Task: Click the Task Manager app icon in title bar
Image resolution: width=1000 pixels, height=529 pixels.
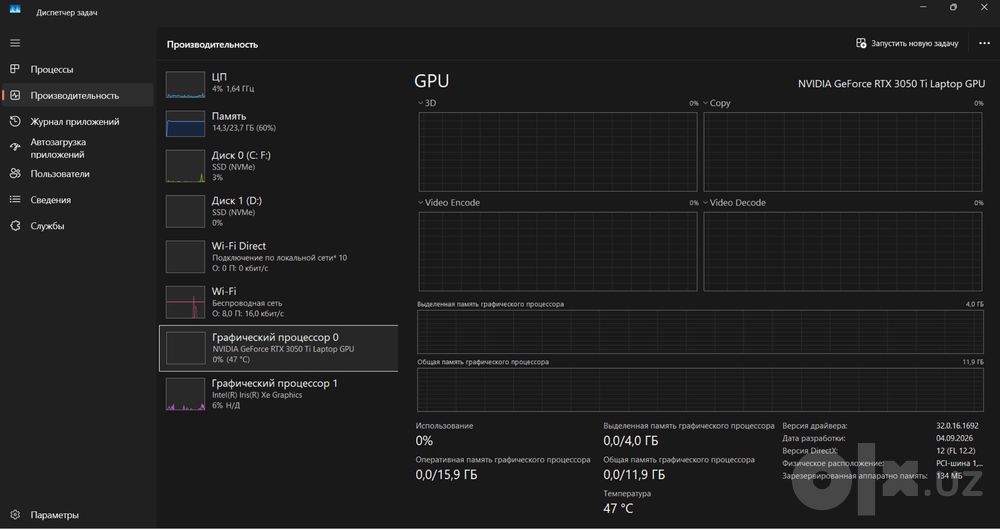Action: tap(15, 10)
